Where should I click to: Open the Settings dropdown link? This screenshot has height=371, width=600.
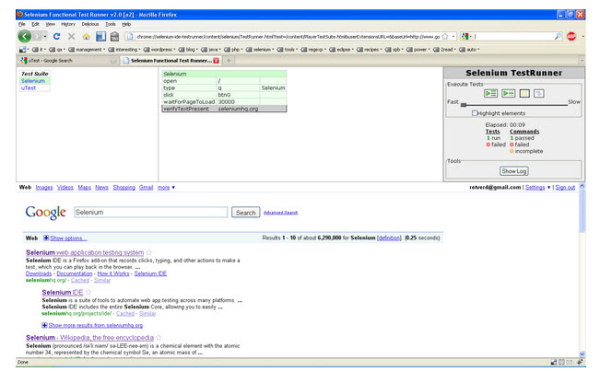click(x=537, y=187)
